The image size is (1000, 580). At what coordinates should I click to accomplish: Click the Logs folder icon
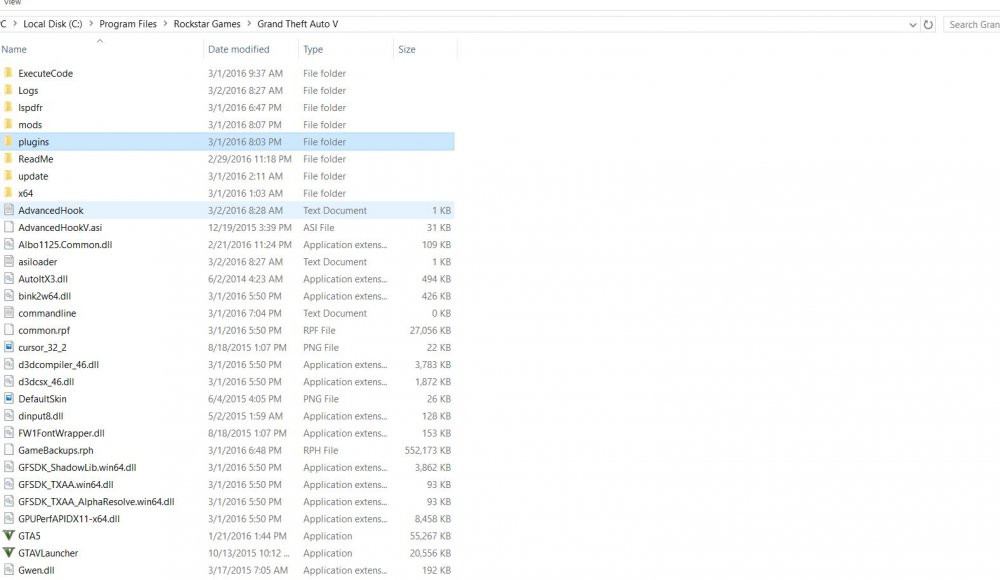click(x=8, y=90)
